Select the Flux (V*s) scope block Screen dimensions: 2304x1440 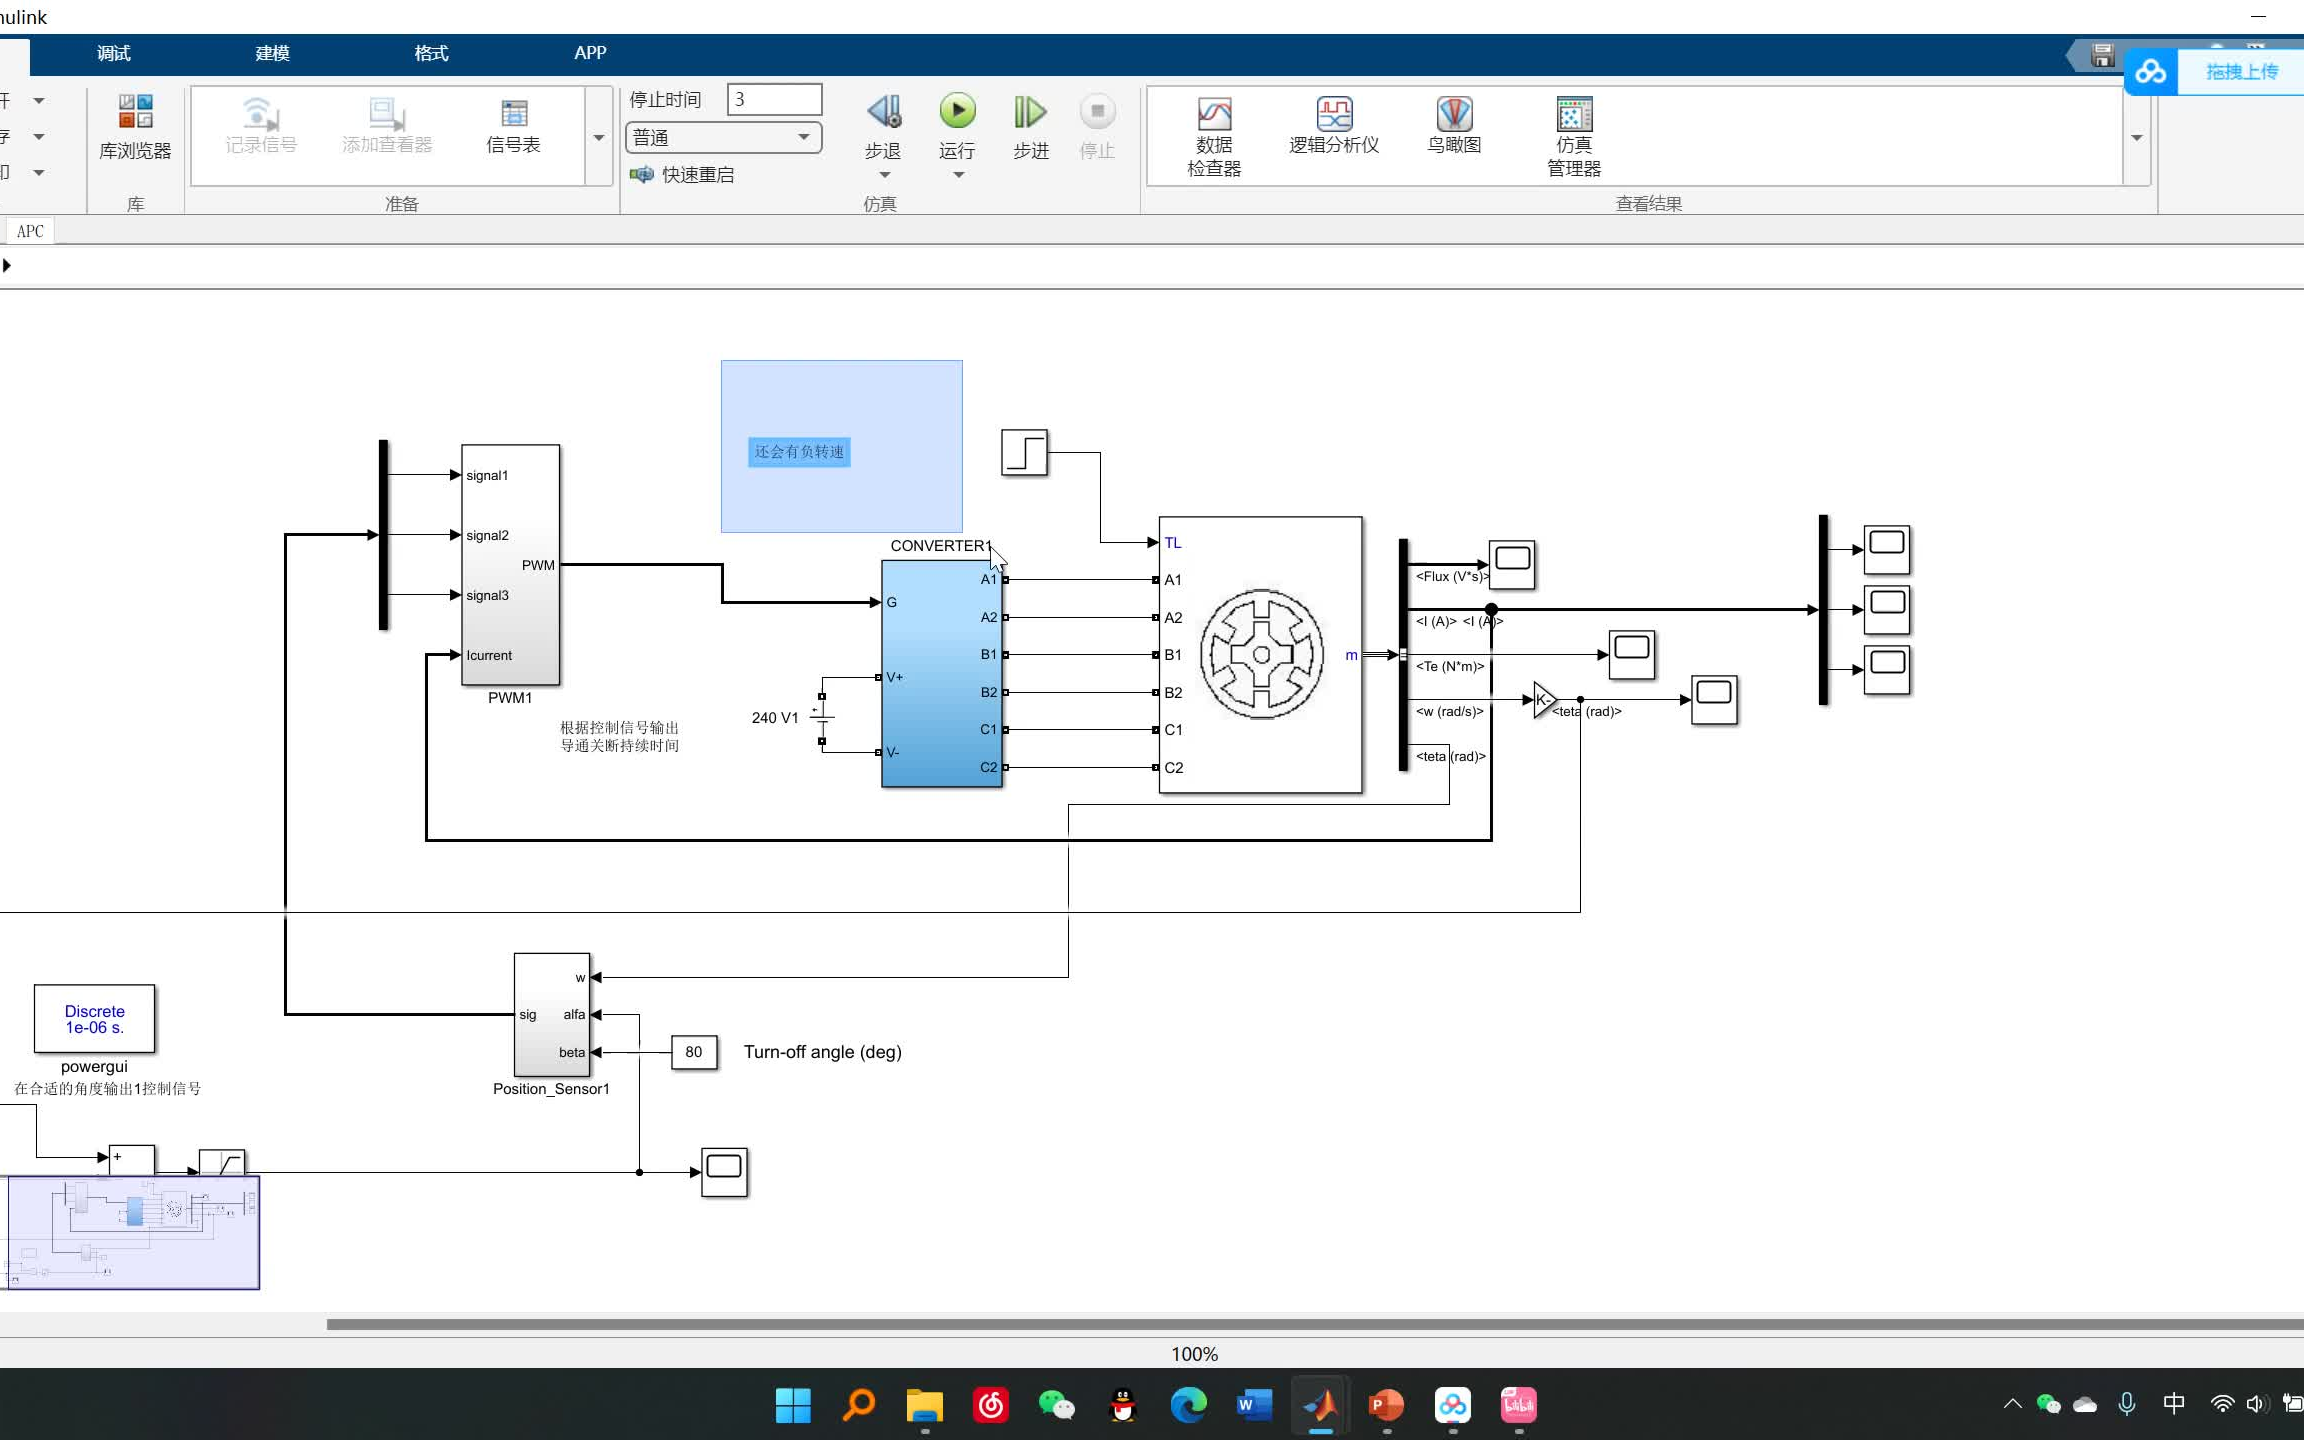[1512, 565]
